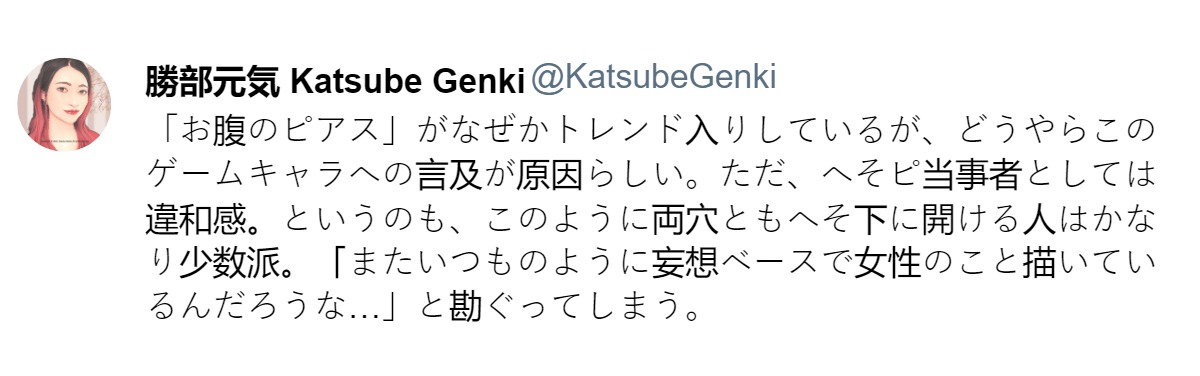Image resolution: width=1200 pixels, height=376 pixels.
Task: Open the profile avatar picture
Action: 64,104
